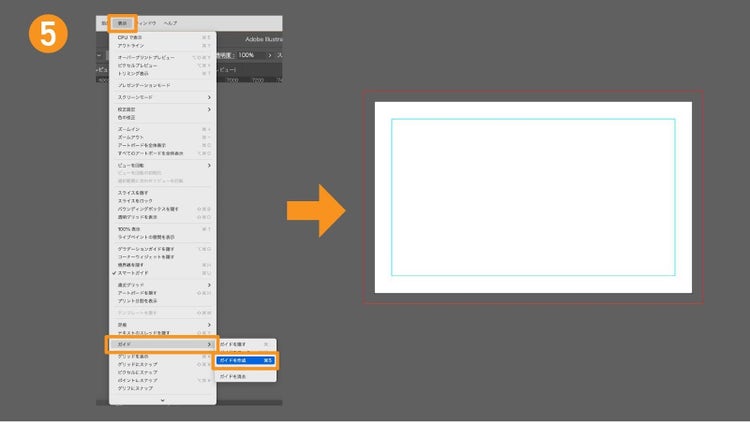Enable ピクセルにスナップ in the menu
Screen dimensions: 750x422
163,372
